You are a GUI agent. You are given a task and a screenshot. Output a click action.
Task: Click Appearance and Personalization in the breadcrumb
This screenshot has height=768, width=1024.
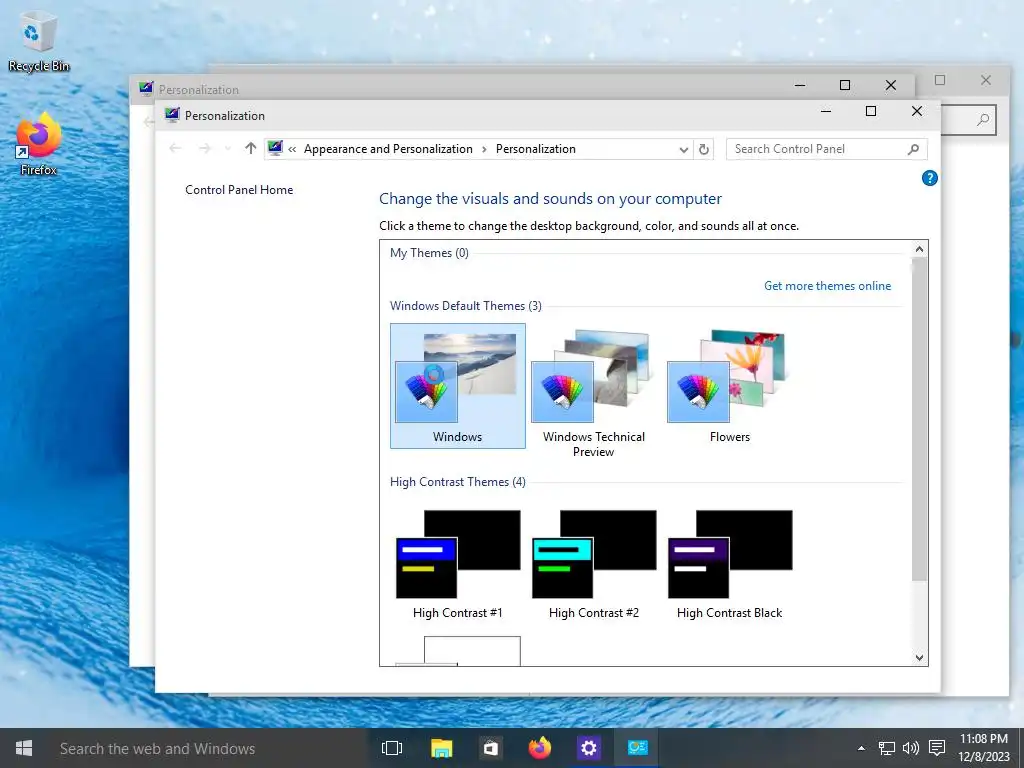(388, 149)
